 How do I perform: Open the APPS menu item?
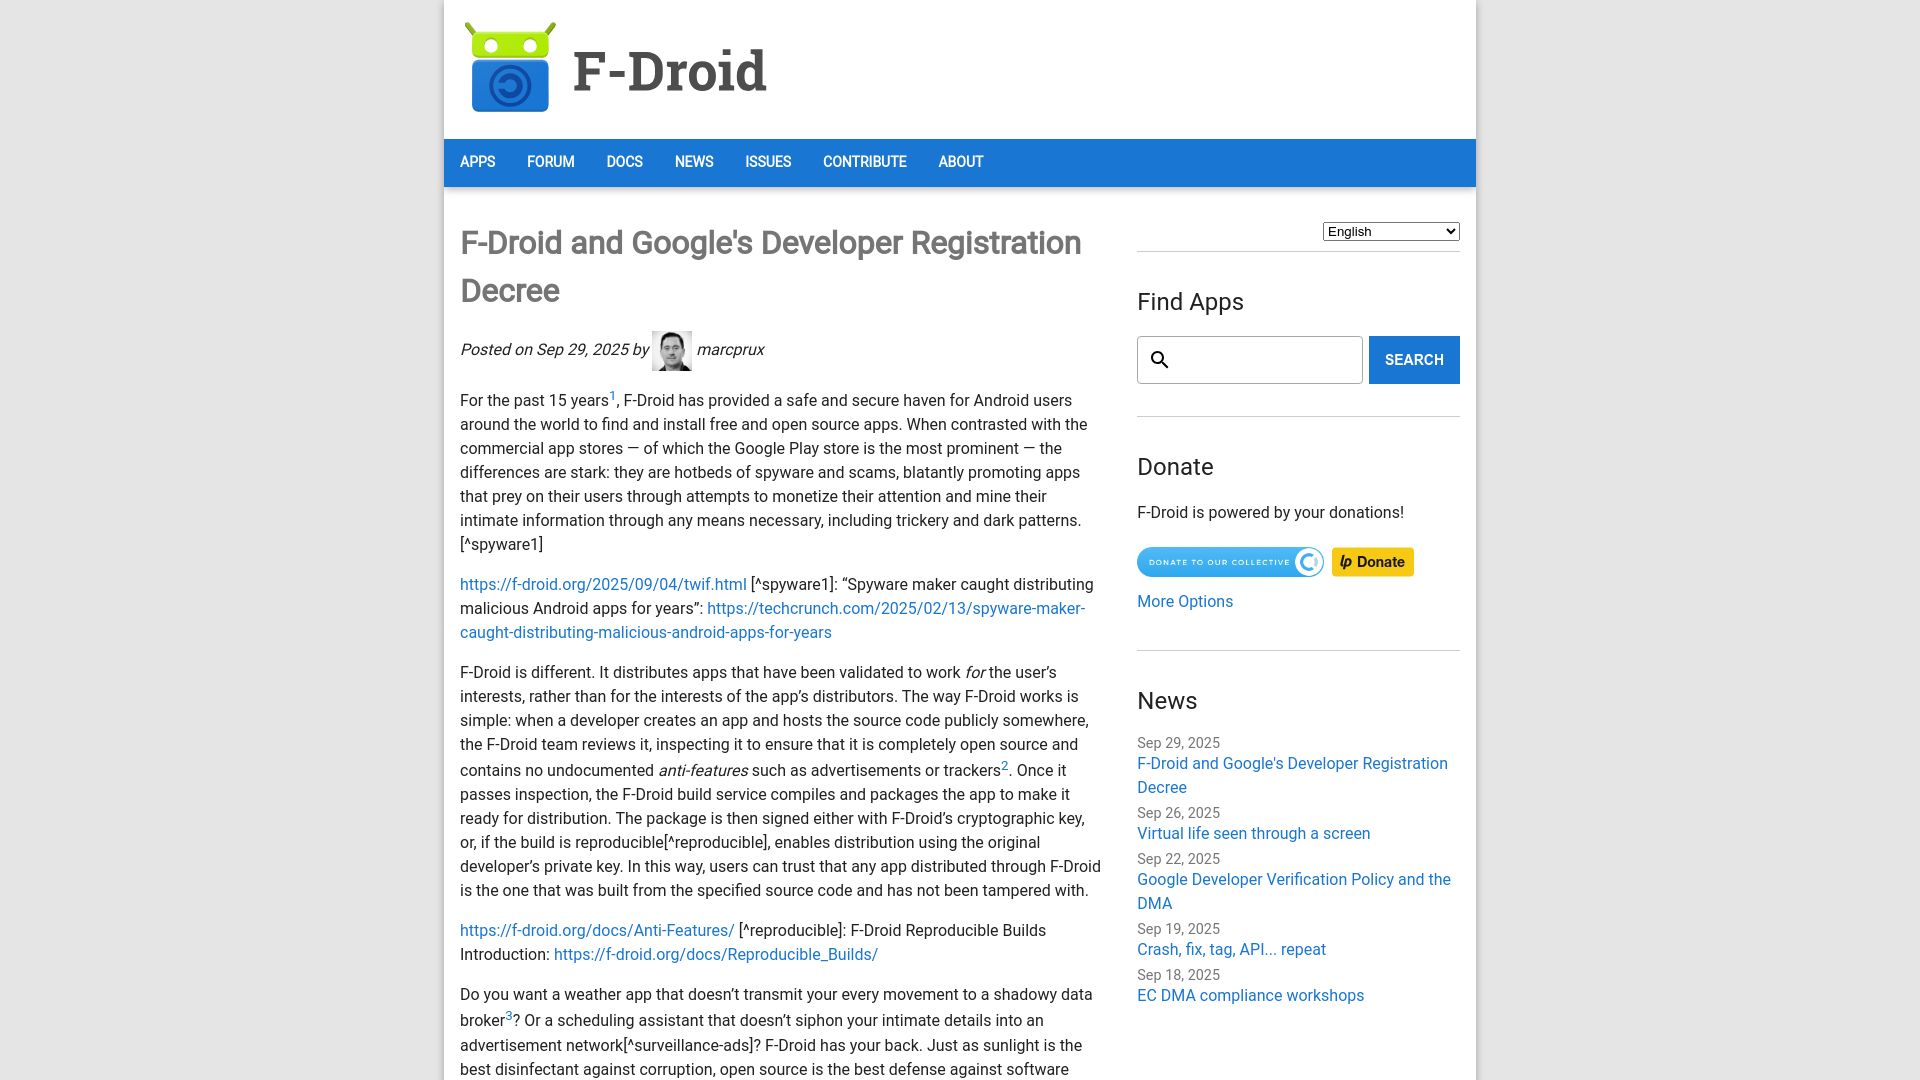[477, 162]
